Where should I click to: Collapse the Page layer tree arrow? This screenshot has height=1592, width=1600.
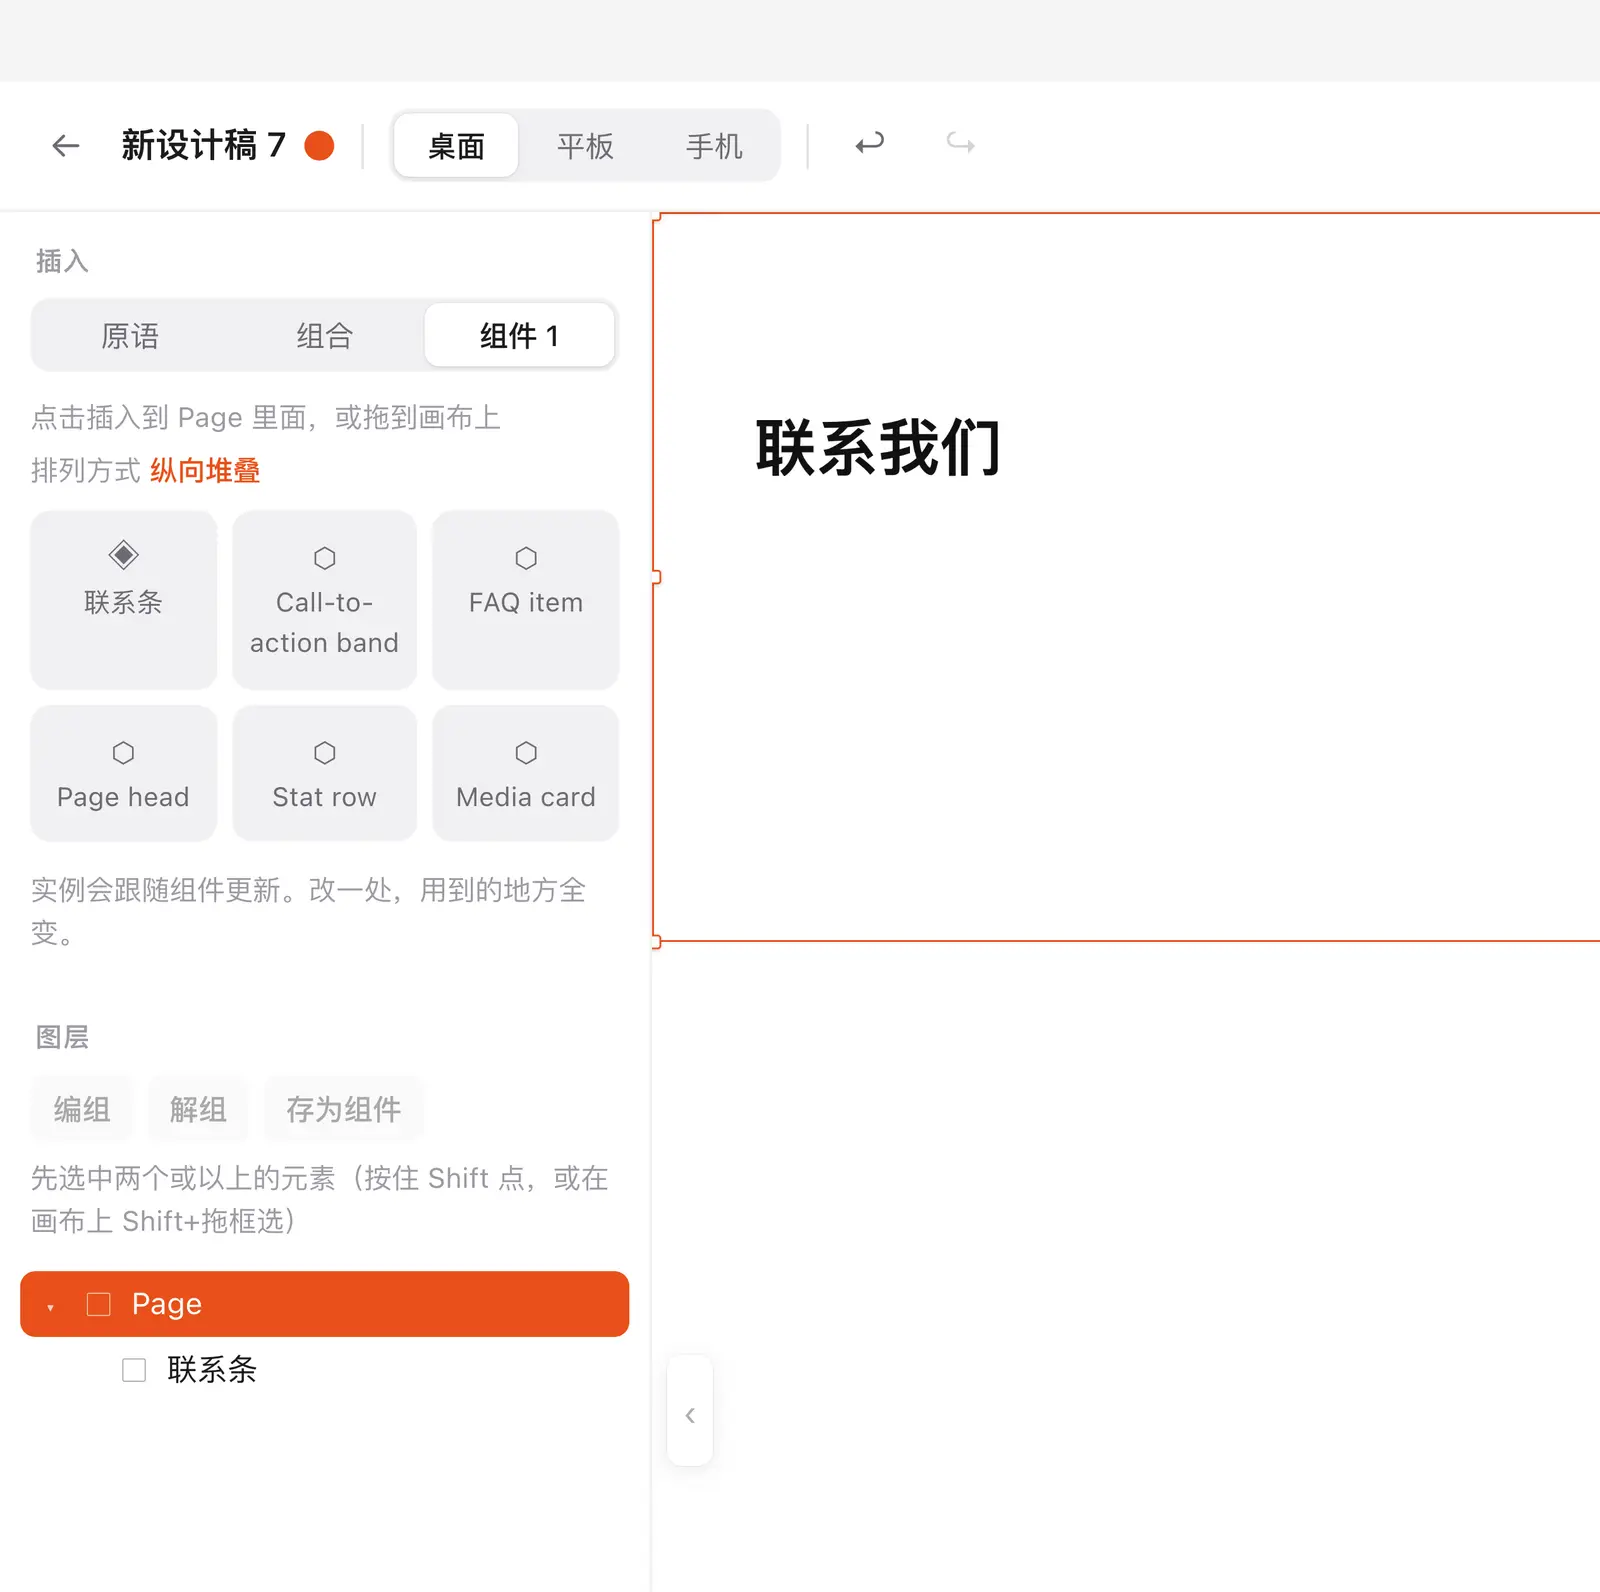coord(50,1306)
